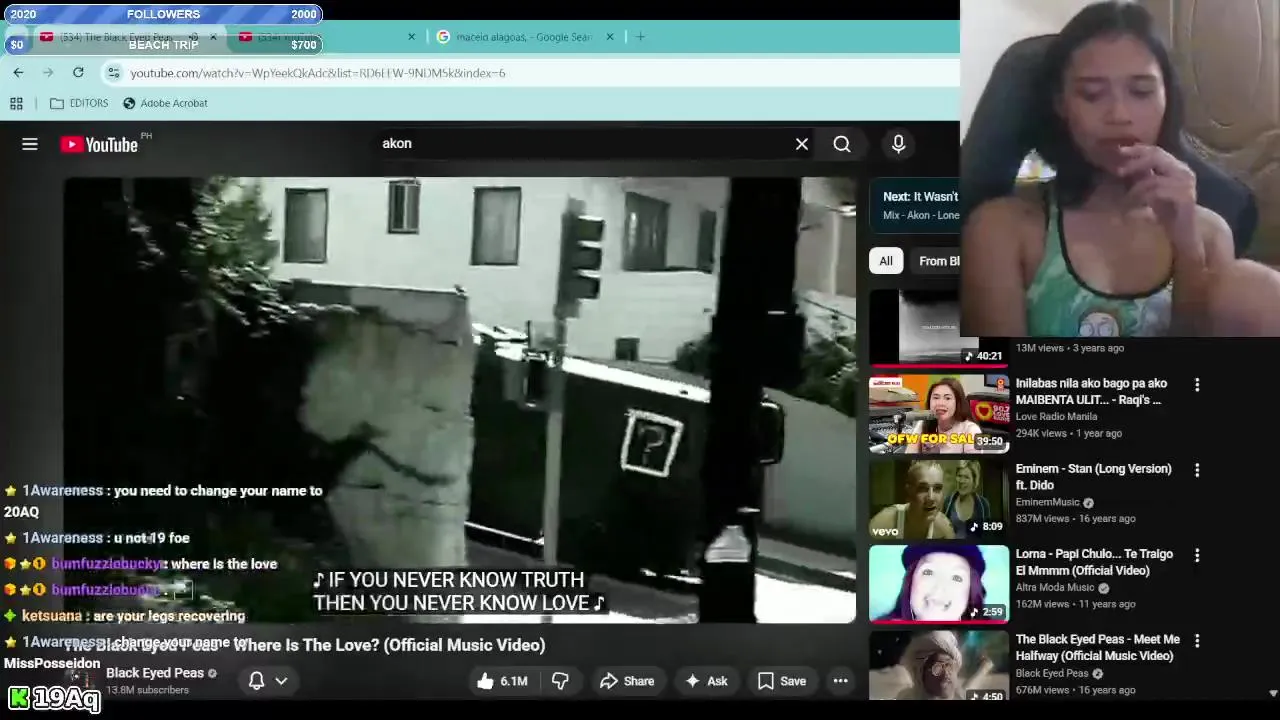Open the Ask AI button

coord(705,681)
